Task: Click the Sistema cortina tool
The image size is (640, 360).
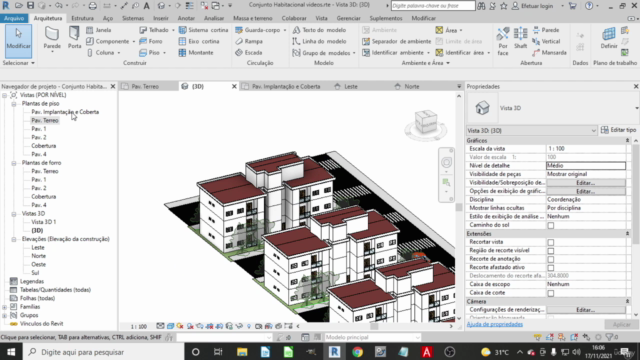Action: (x=204, y=30)
